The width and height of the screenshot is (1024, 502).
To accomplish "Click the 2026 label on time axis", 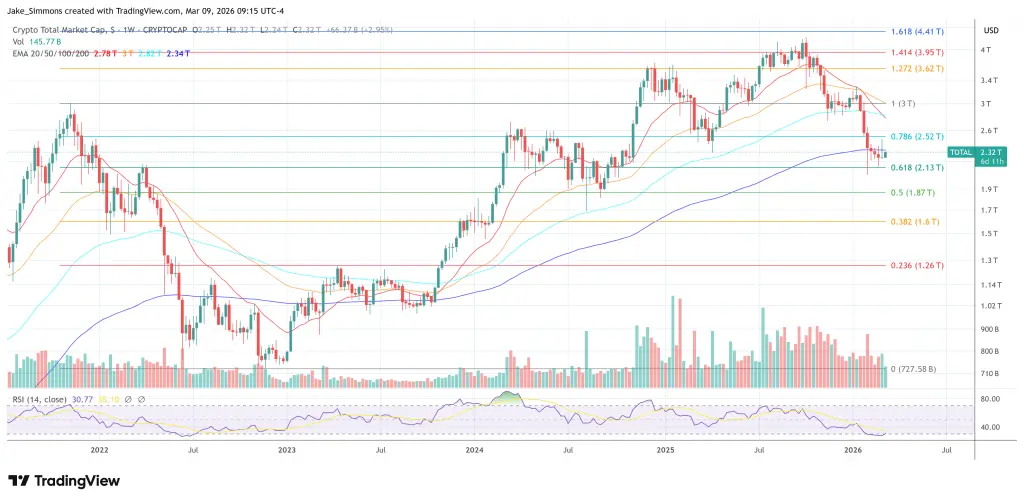I will (x=854, y=450).
